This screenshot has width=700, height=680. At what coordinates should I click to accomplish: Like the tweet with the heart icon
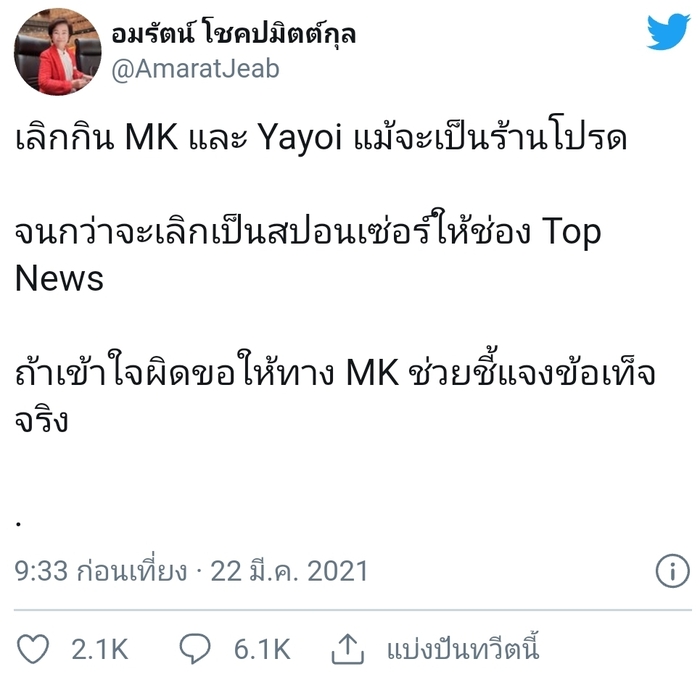[33, 648]
